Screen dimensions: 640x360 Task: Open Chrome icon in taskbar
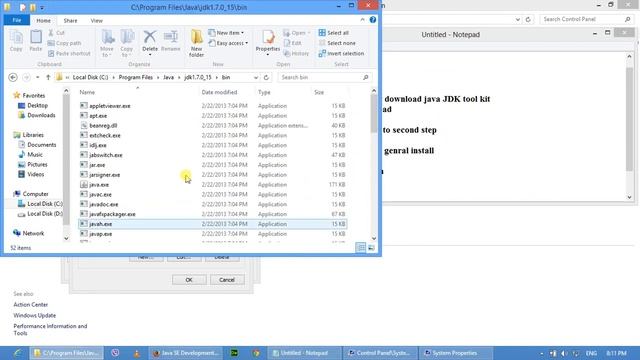(256, 353)
